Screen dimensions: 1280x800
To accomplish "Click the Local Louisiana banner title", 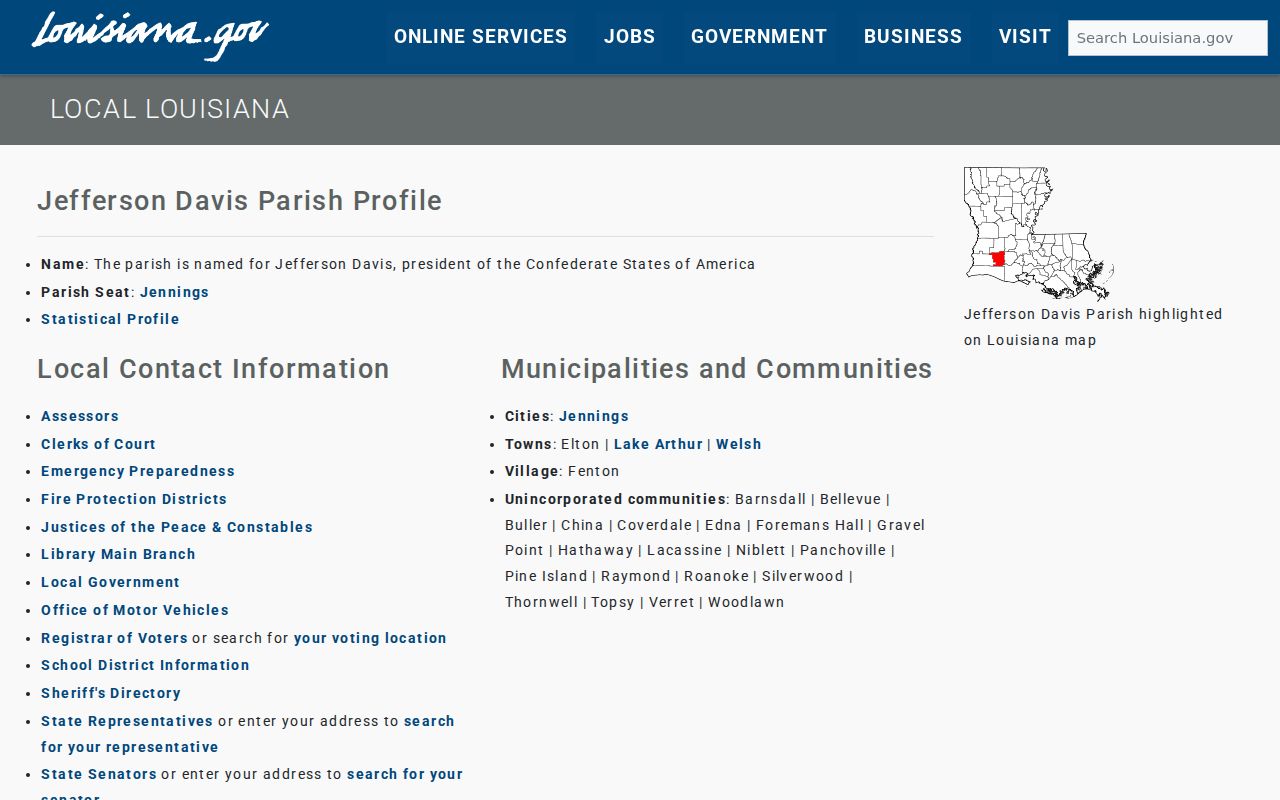I will pyautogui.click(x=170, y=109).
